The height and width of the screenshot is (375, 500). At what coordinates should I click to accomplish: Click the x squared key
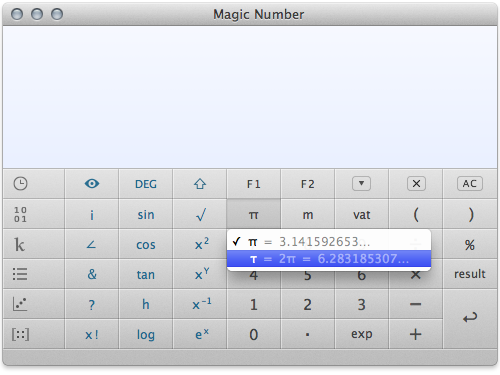click(200, 244)
